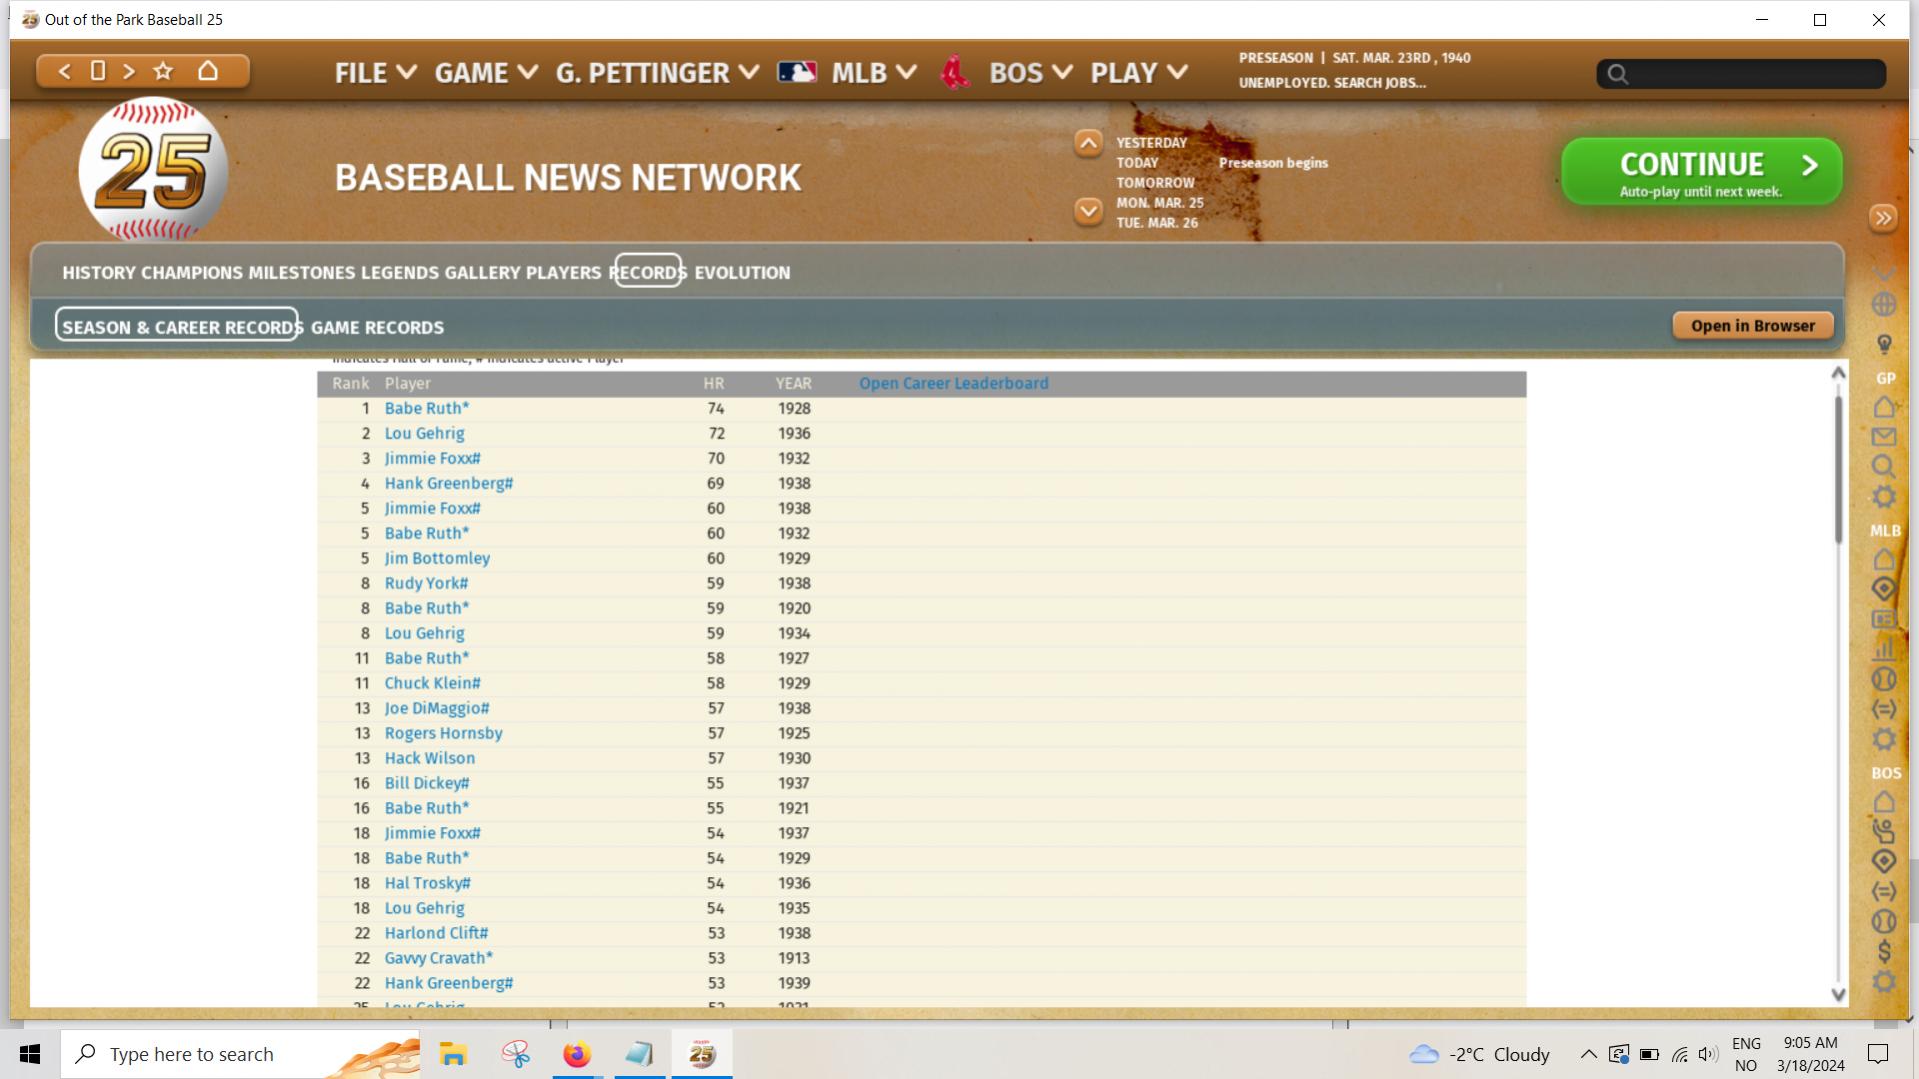Click the magnifier icon under GP section

click(x=1884, y=466)
